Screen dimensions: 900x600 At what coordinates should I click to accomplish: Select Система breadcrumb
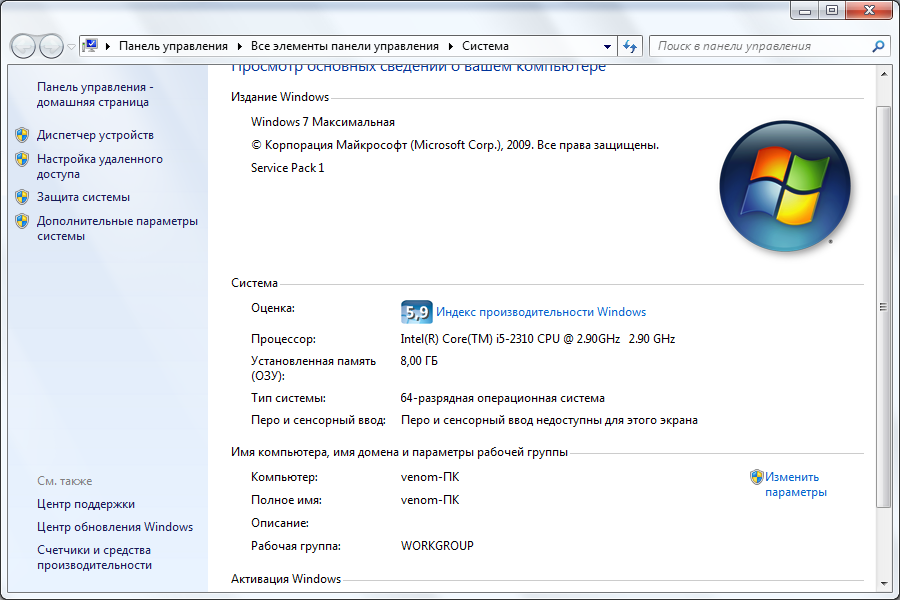485,46
